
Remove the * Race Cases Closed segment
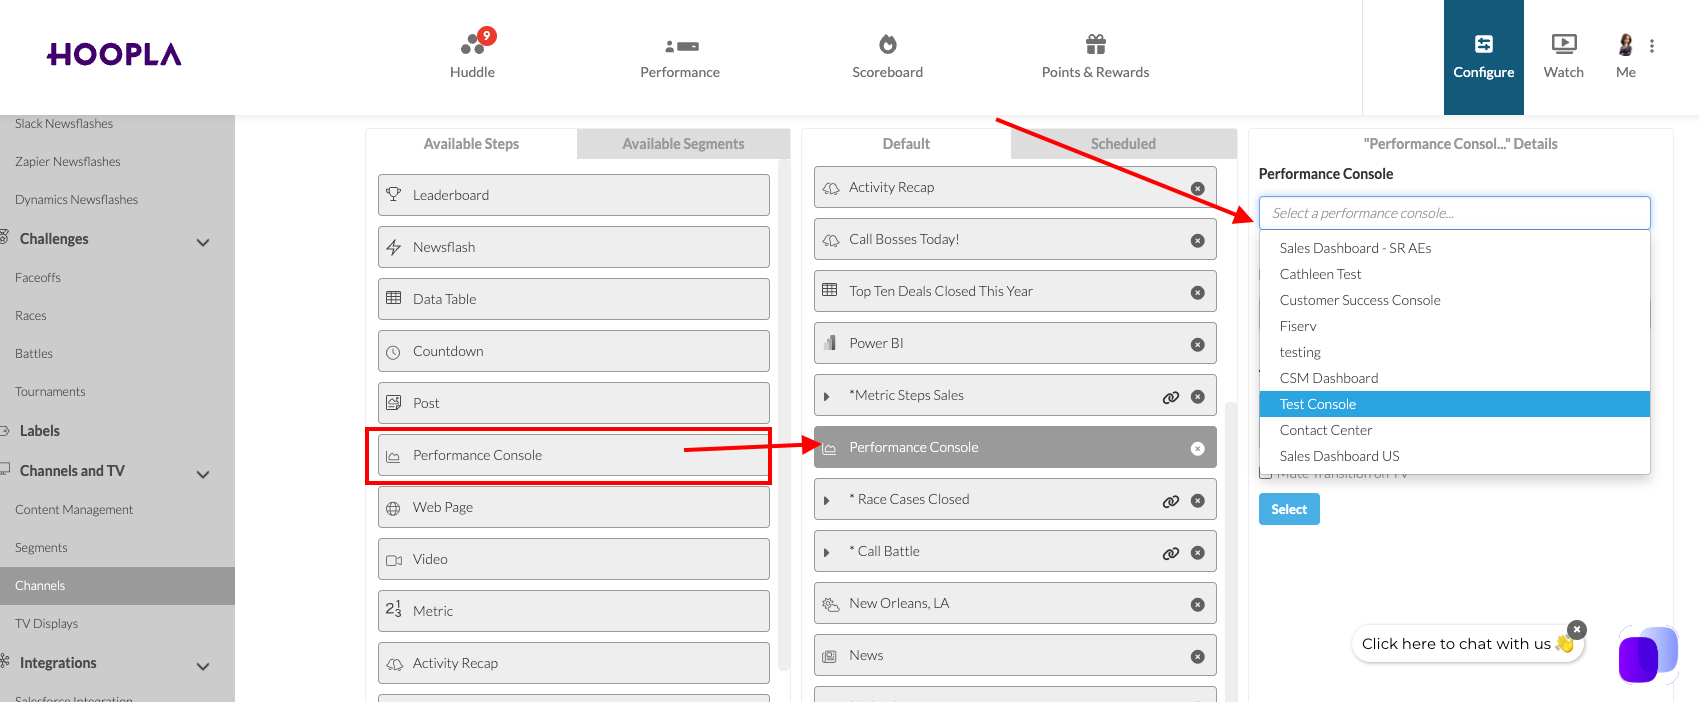coord(1198,501)
